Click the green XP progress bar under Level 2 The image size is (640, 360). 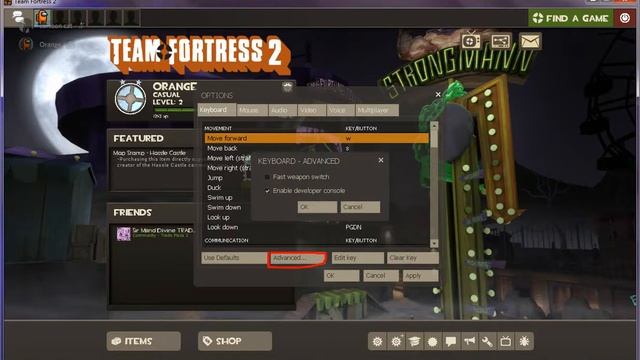pos(174,110)
